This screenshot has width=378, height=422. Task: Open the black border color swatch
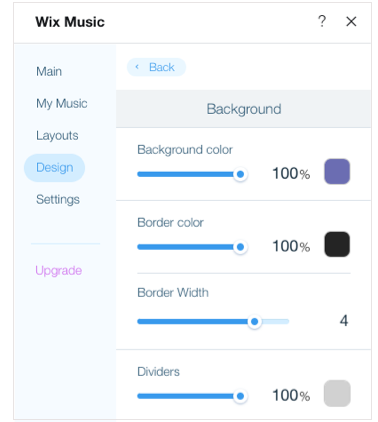pyautogui.click(x=337, y=244)
